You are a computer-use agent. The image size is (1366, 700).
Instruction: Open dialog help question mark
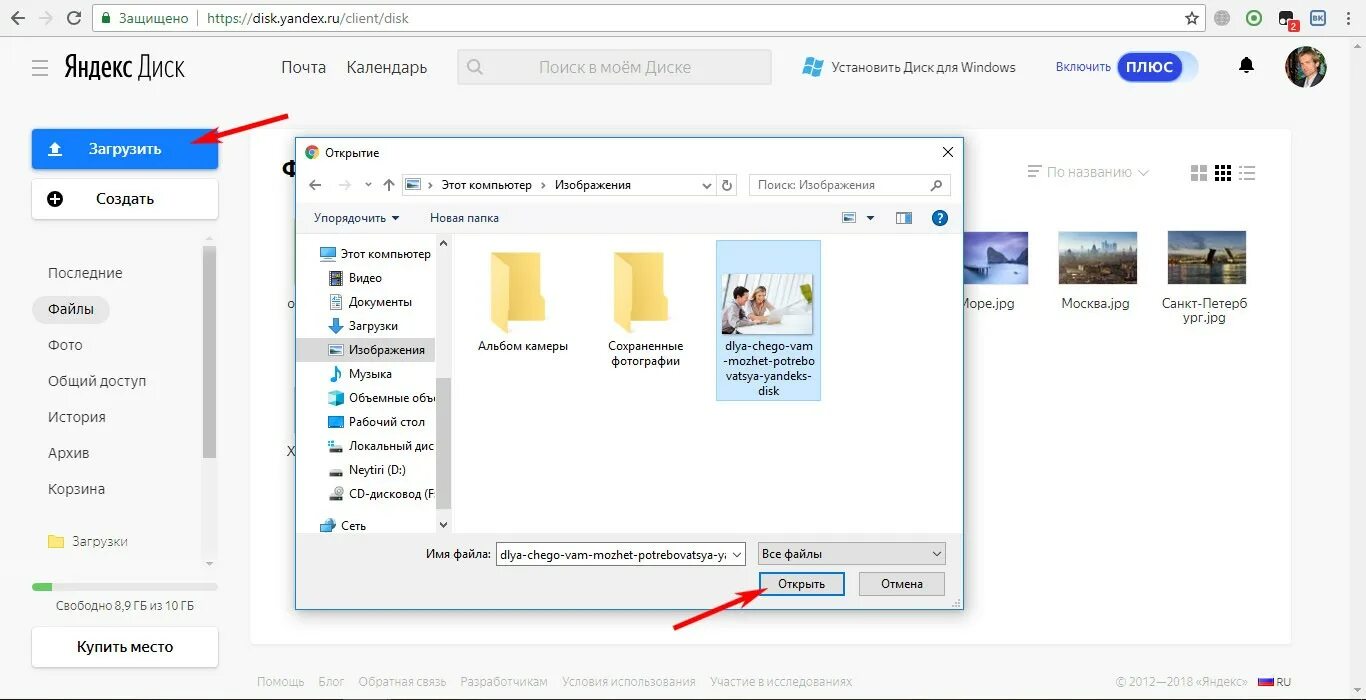[x=940, y=218]
